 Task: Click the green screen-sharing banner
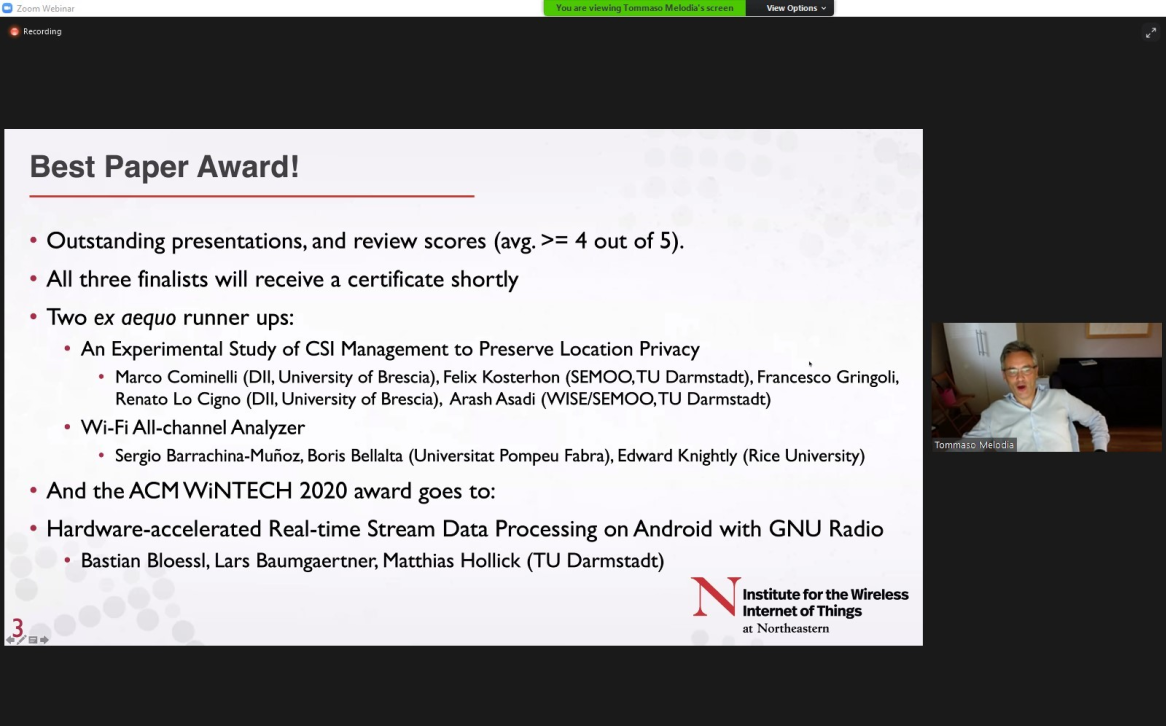click(643, 8)
